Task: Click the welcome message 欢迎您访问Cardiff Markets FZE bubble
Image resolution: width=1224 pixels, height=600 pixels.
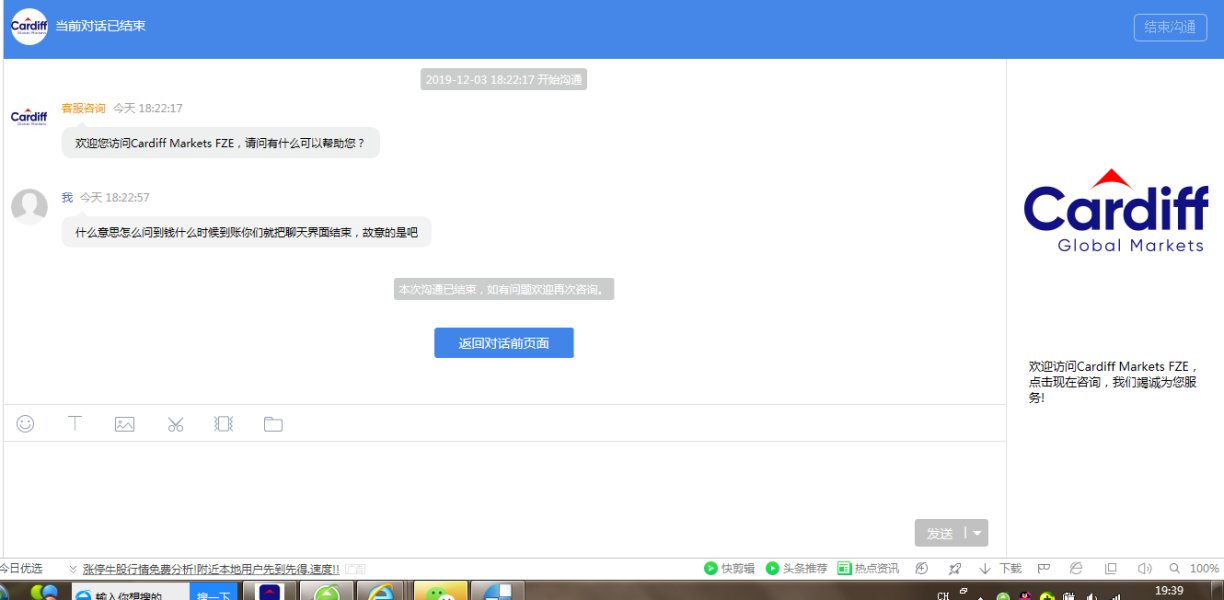Action: tap(221, 143)
